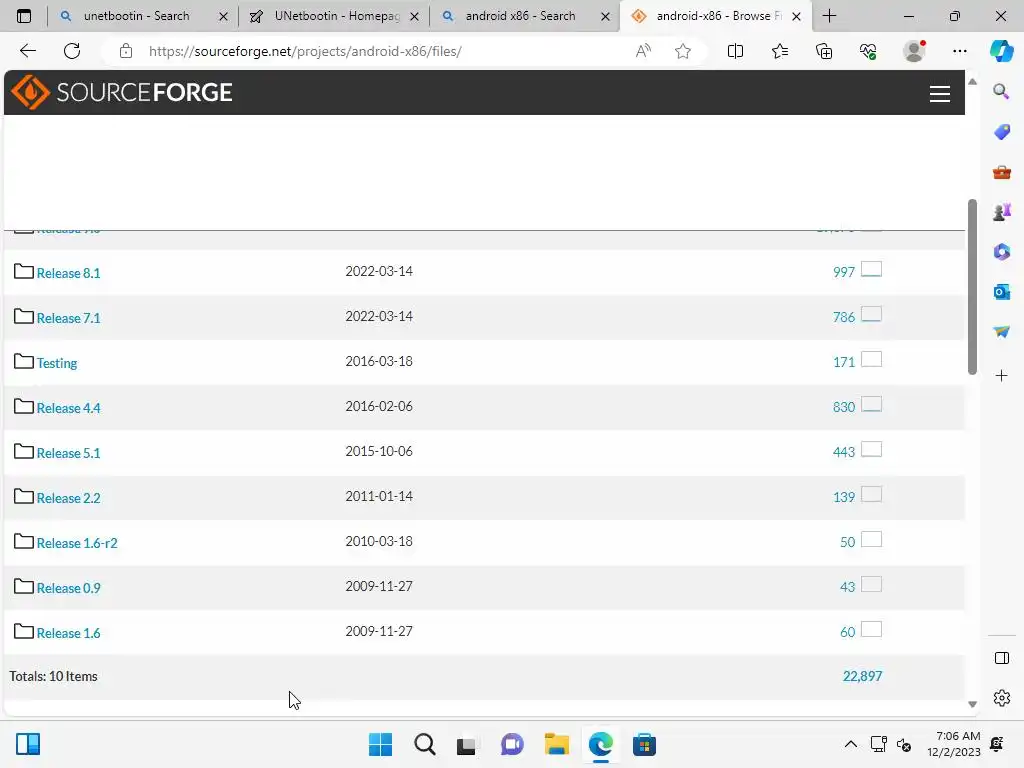
Task: Tick the checkbox for Testing folder
Action: coord(871,359)
